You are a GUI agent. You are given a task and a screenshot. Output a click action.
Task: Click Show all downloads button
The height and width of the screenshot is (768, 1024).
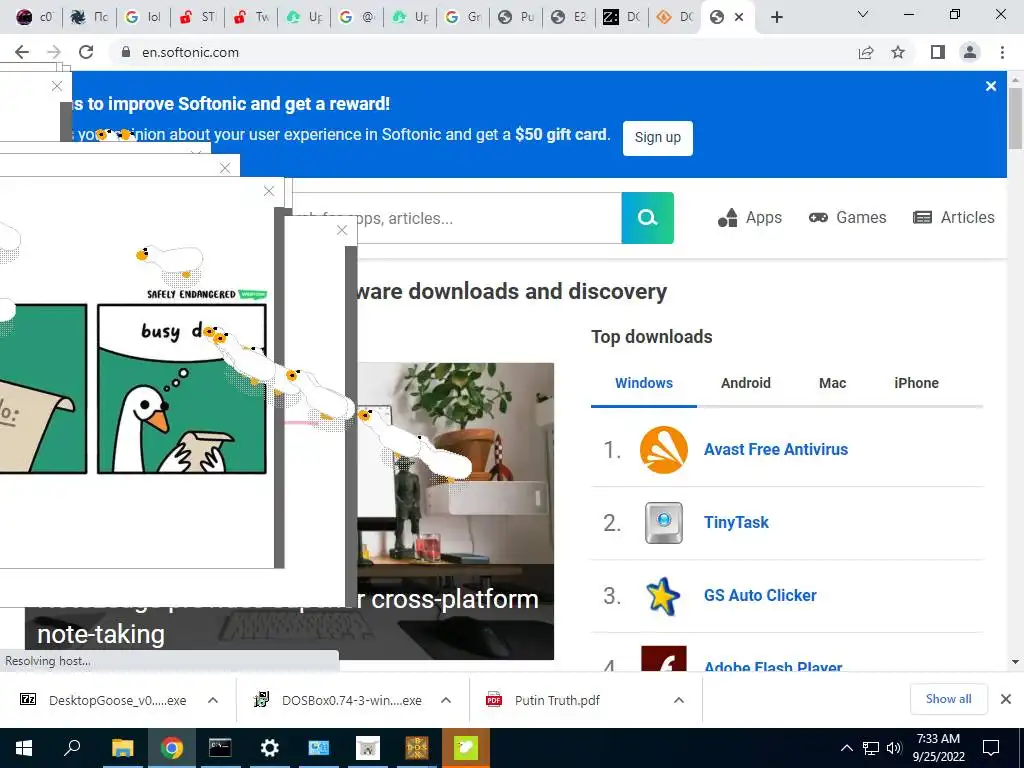click(948, 699)
